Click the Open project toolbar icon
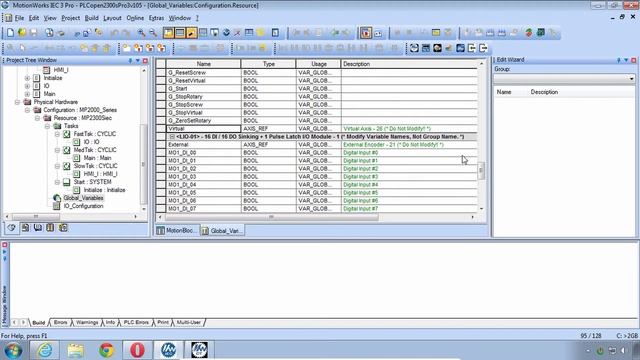The height and width of the screenshot is (360, 640). click(x=22, y=33)
